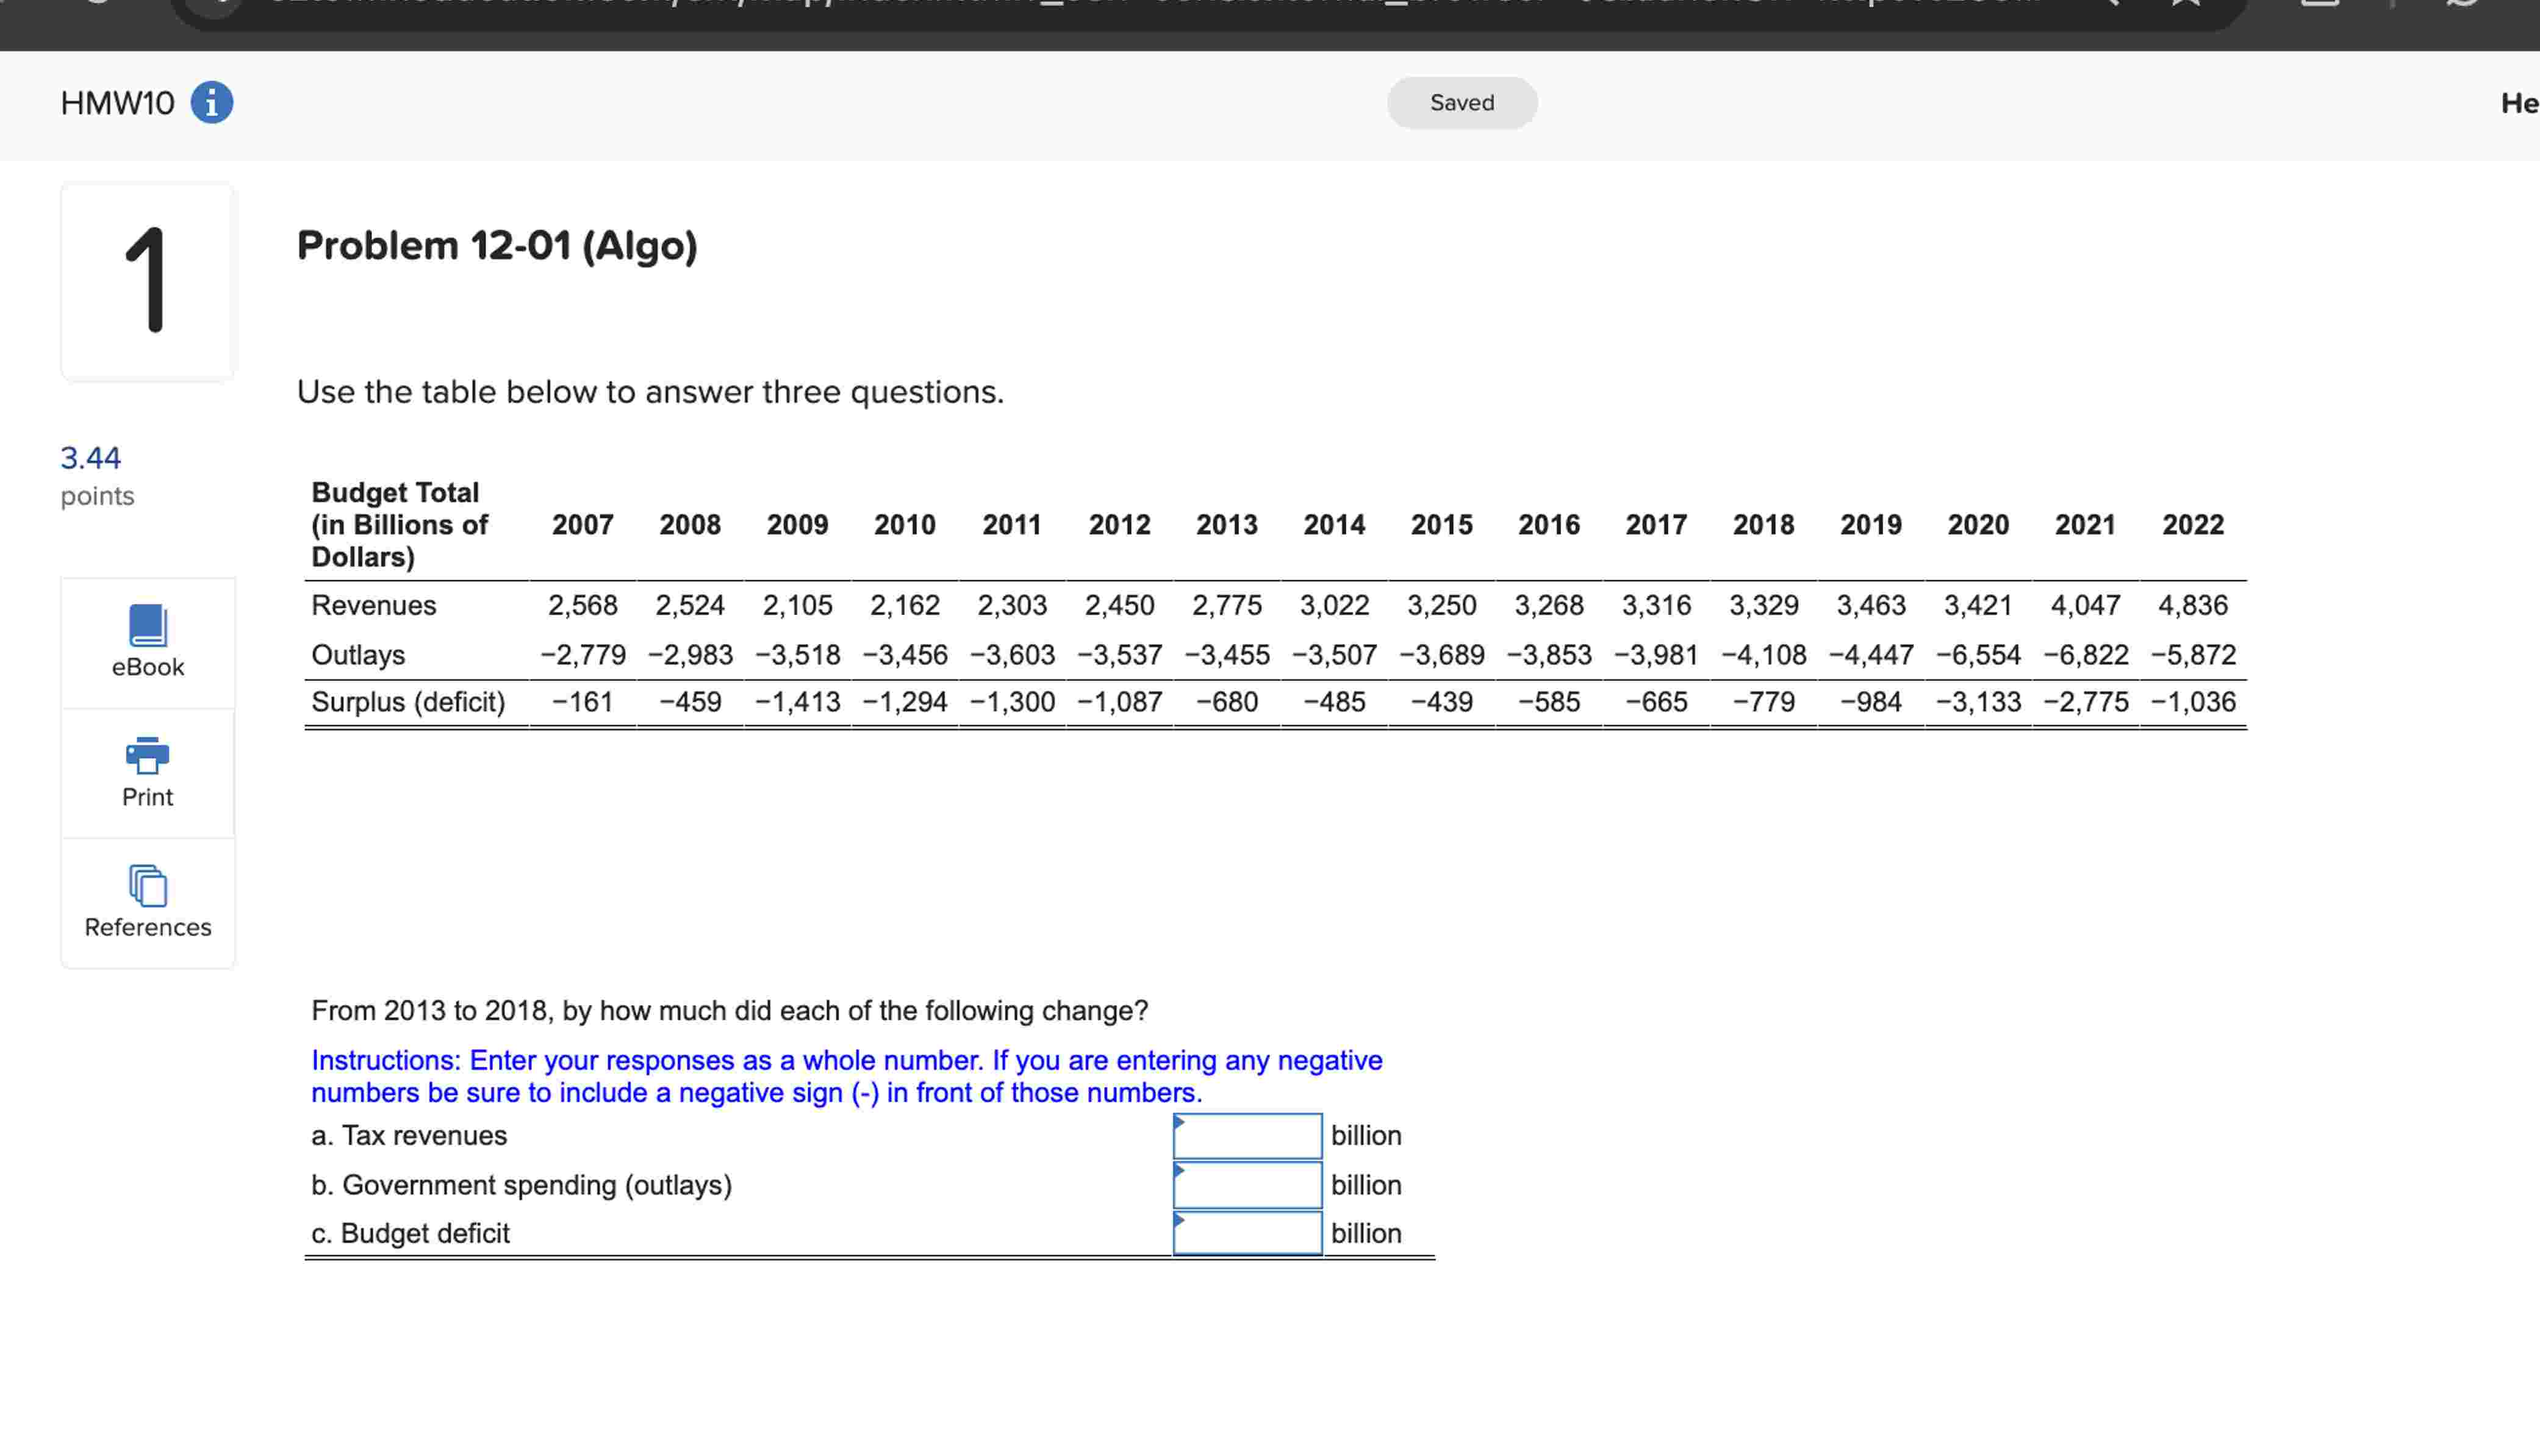Image resolution: width=2540 pixels, height=1456 pixels.
Task: Select the question number 1 box
Action: [x=147, y=281]
